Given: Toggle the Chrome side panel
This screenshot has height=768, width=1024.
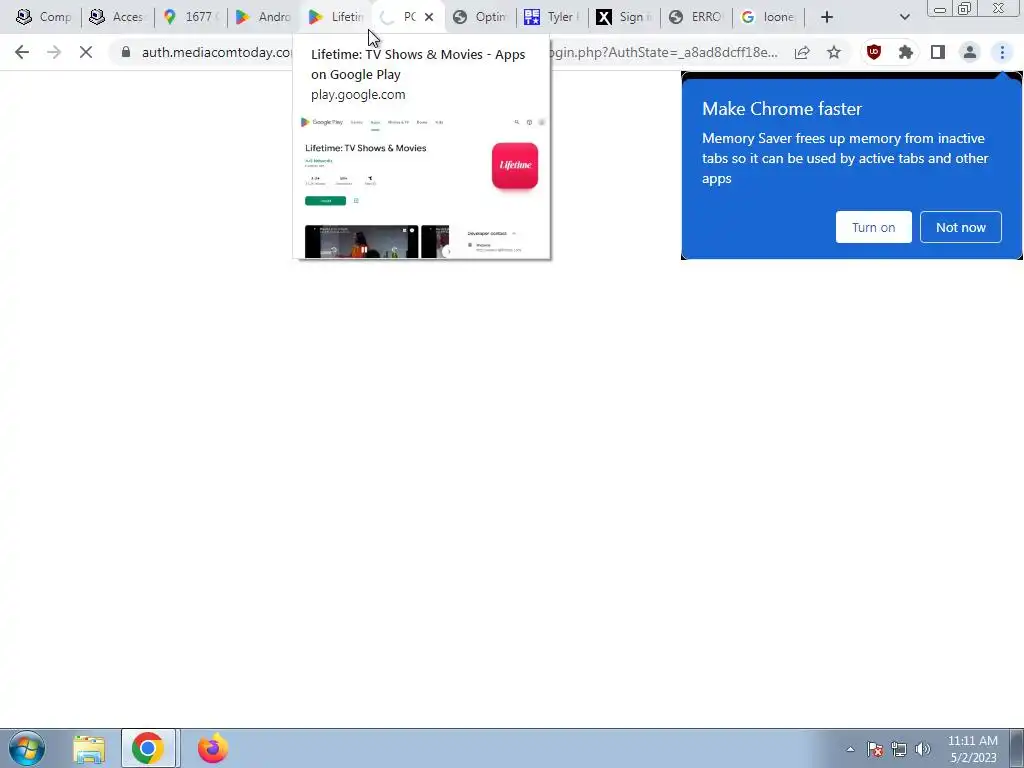Looking at the screenshot, I should 938,52.
